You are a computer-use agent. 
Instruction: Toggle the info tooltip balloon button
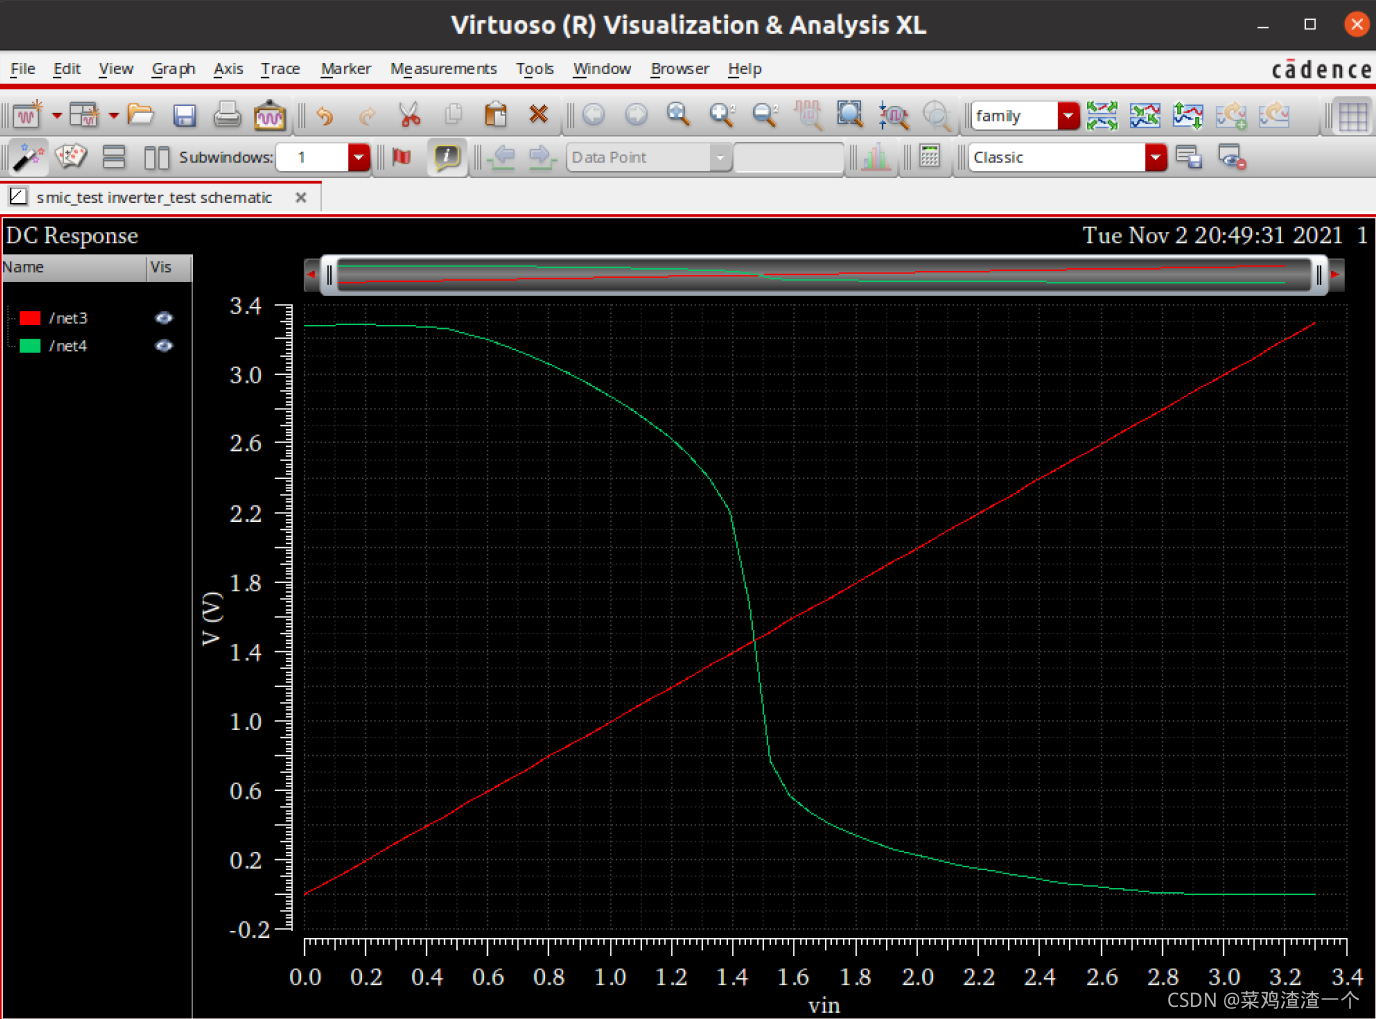pyautogui.click(x=446, y=157)
